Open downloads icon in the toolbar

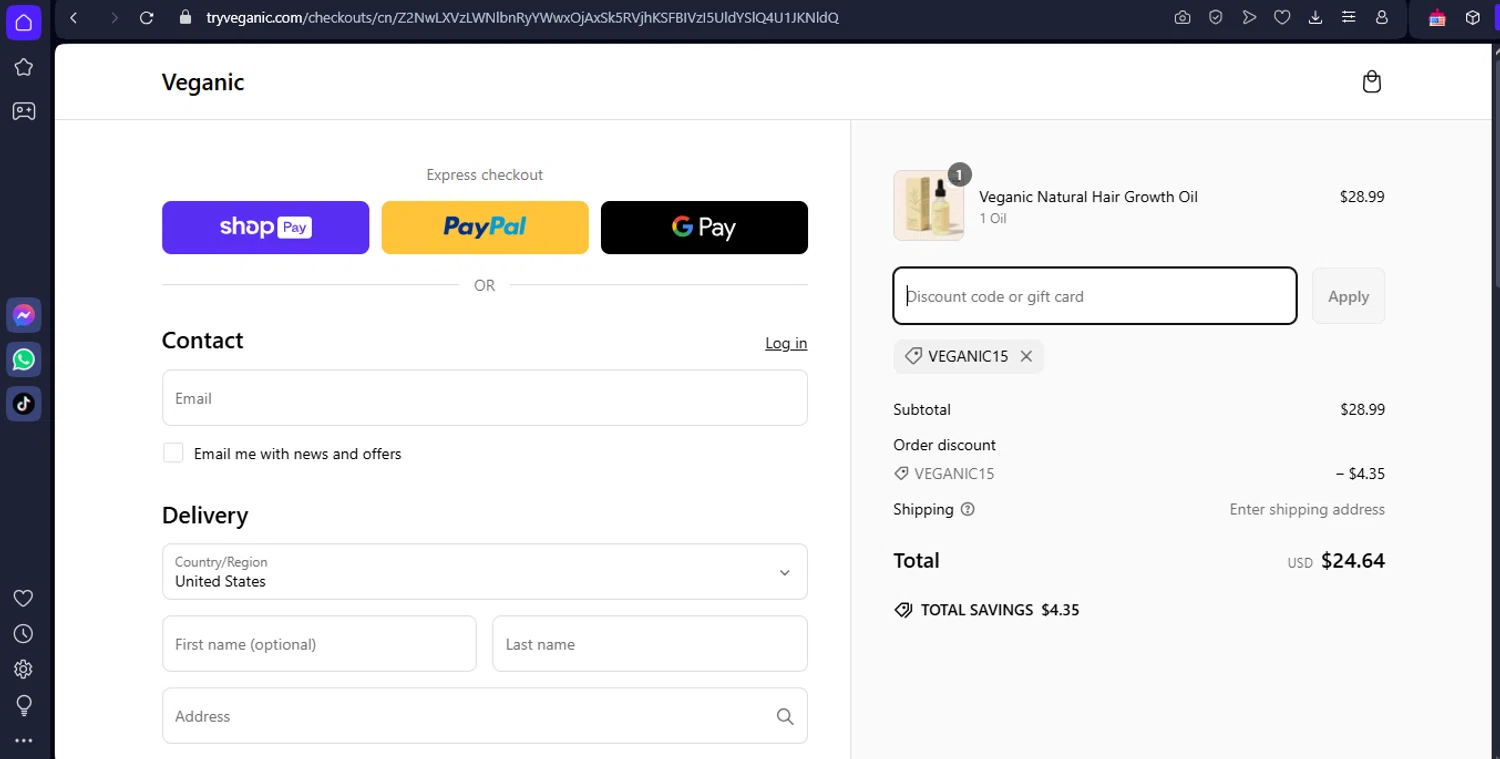coord(1315,18)
